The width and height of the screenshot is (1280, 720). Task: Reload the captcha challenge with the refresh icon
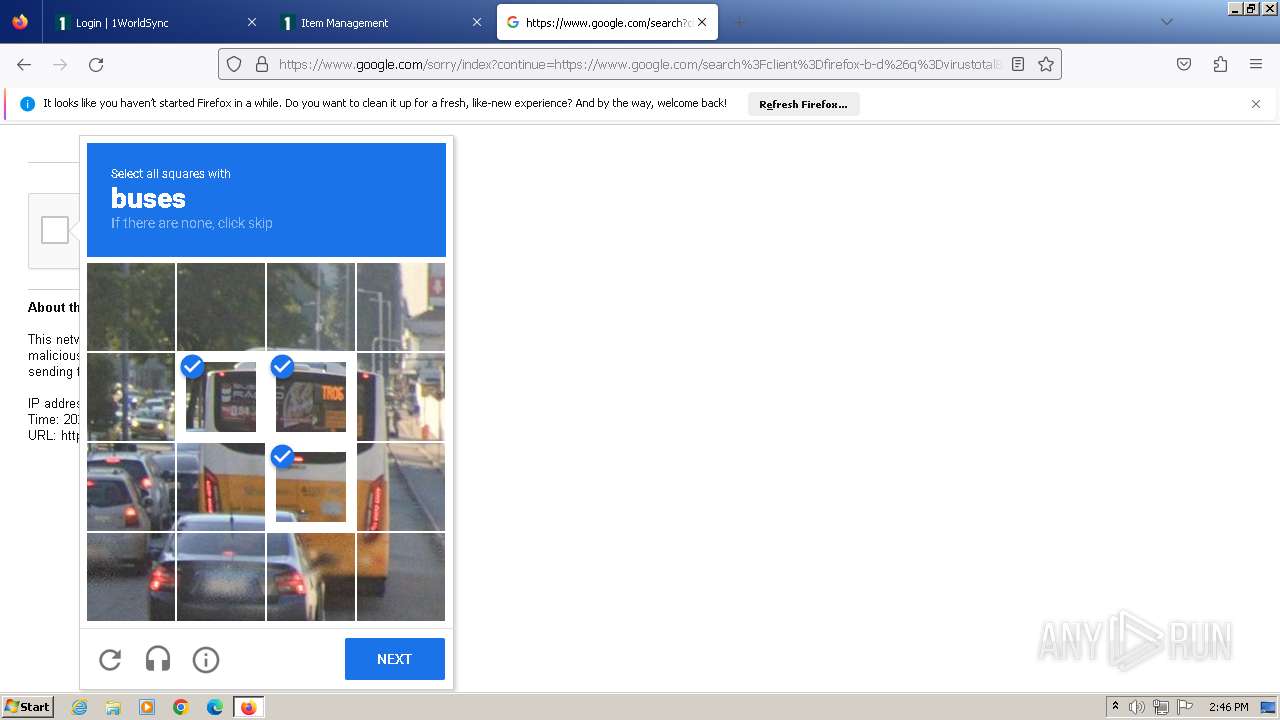pos(110,660)
